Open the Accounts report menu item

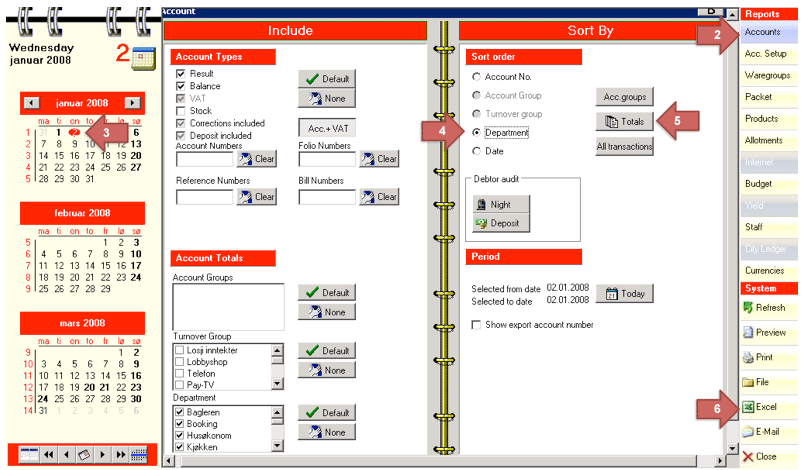click(x=768, y=32)
